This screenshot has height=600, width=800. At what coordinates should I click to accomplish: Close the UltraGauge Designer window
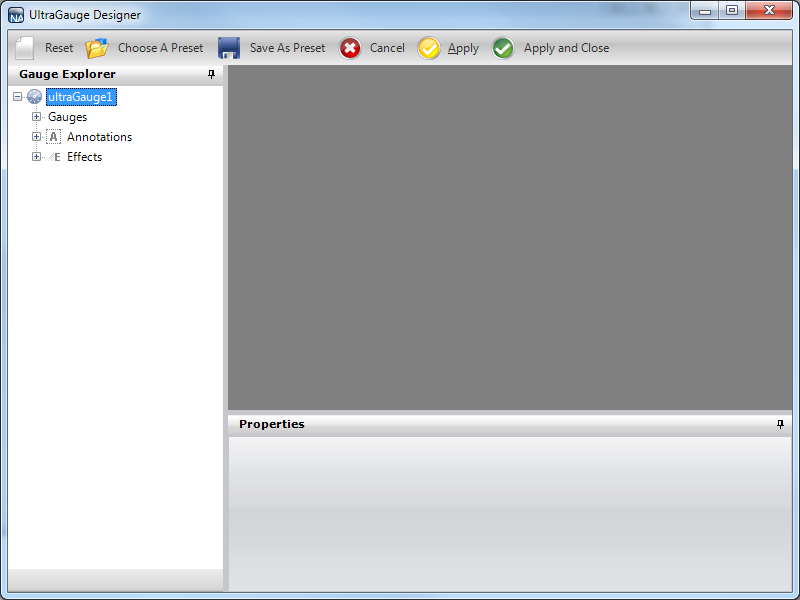point(769,11)
